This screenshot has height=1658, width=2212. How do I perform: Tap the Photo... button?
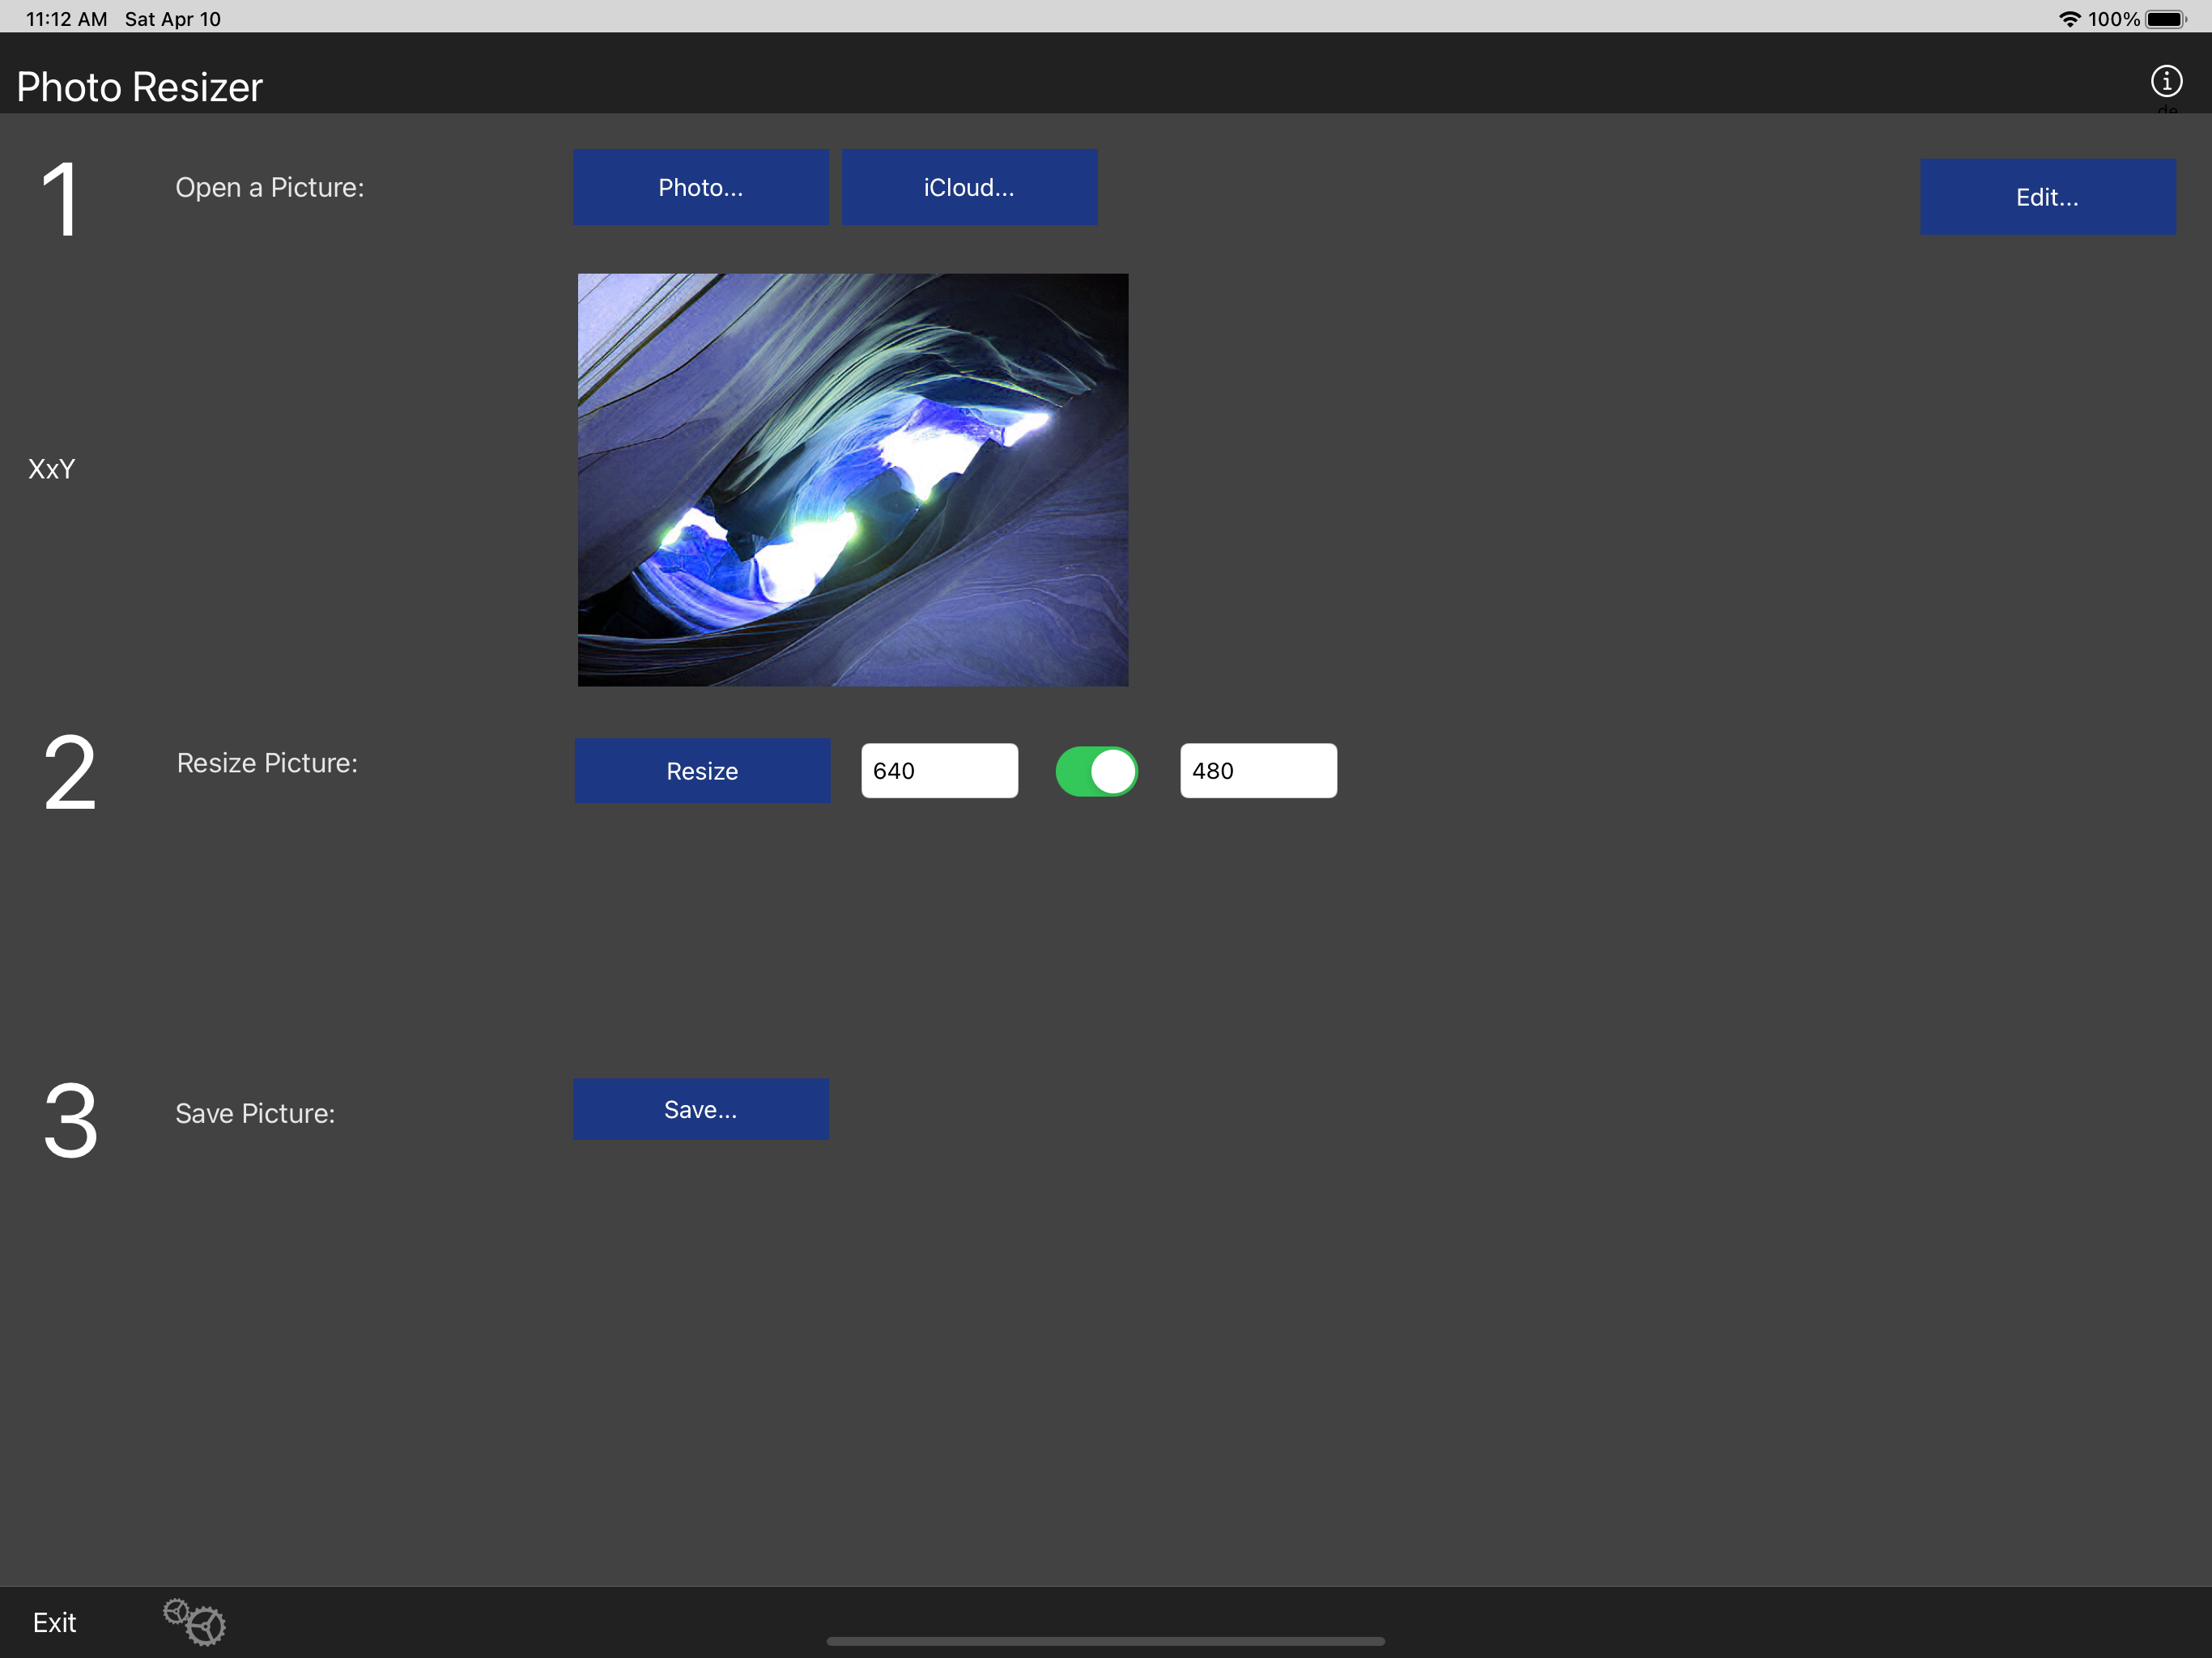(x=701, y=187)
